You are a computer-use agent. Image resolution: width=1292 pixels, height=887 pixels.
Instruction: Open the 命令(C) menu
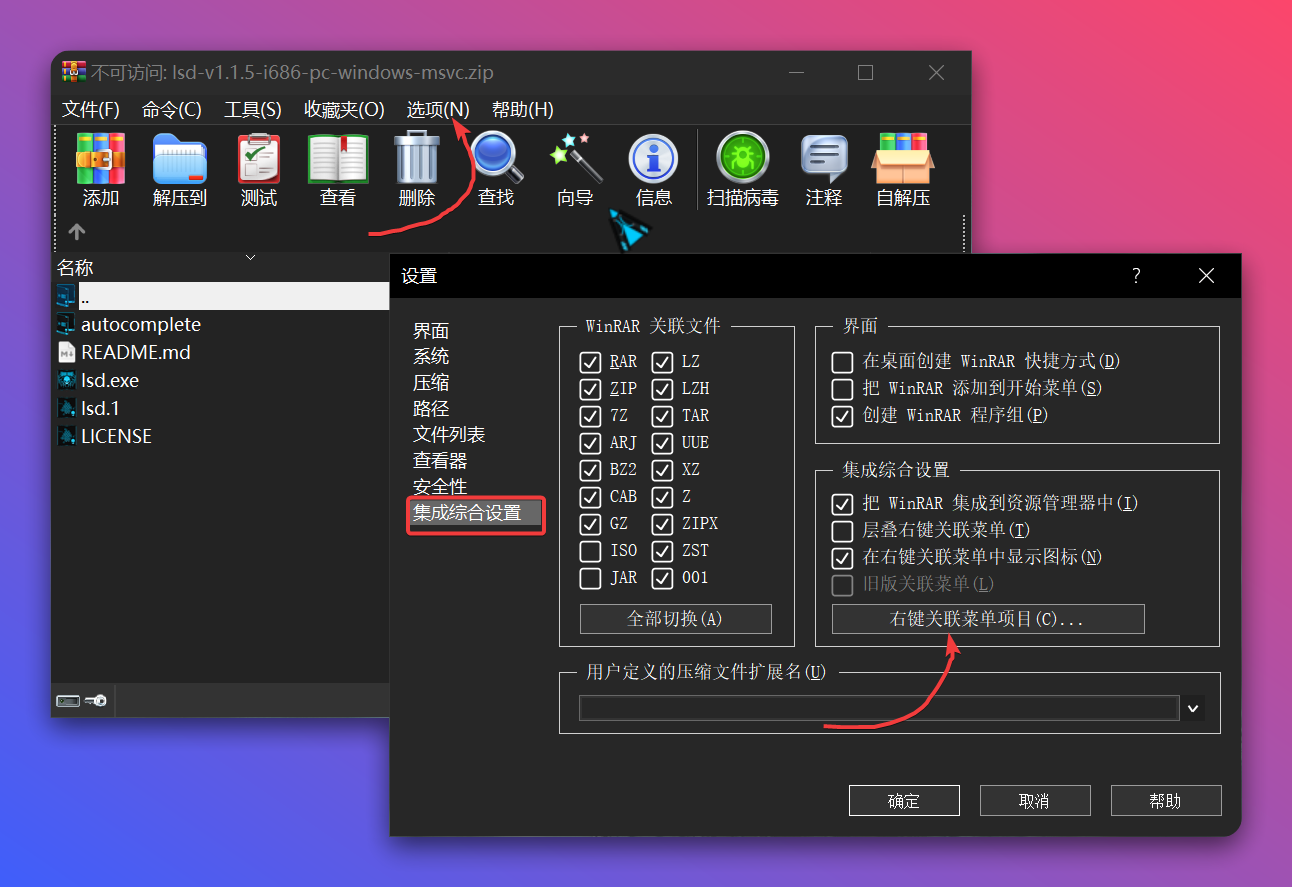click(x=172, y=109)
